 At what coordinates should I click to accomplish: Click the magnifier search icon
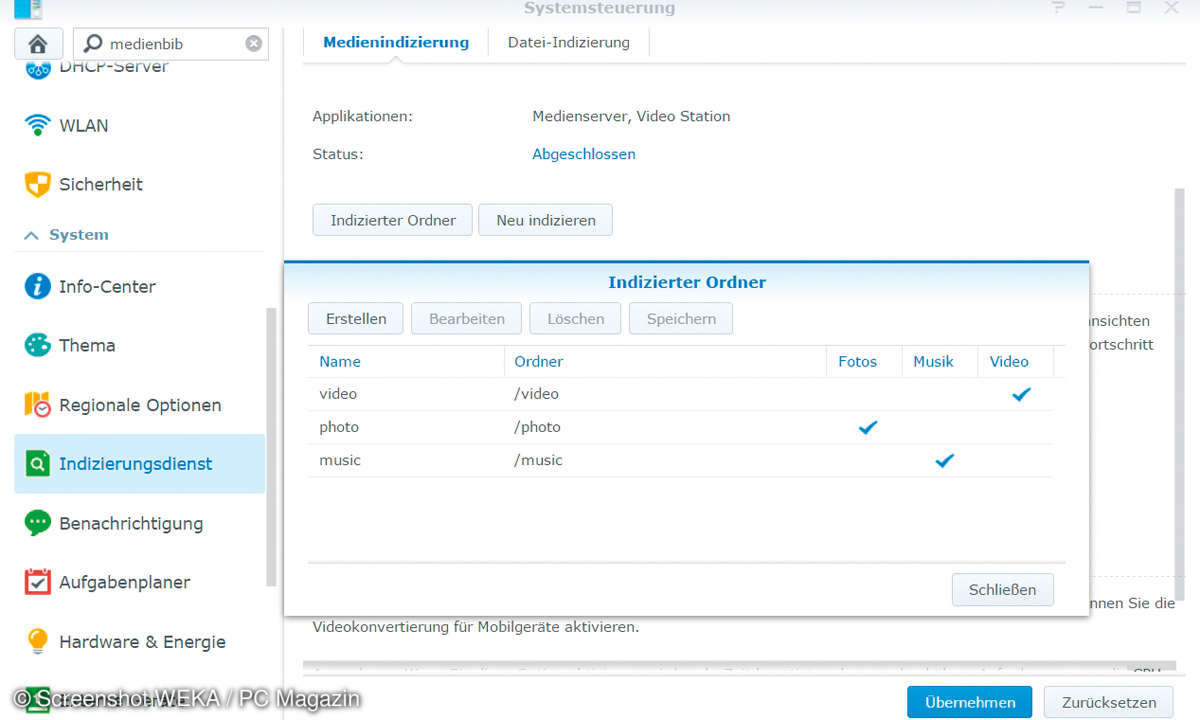coord(93,44)
